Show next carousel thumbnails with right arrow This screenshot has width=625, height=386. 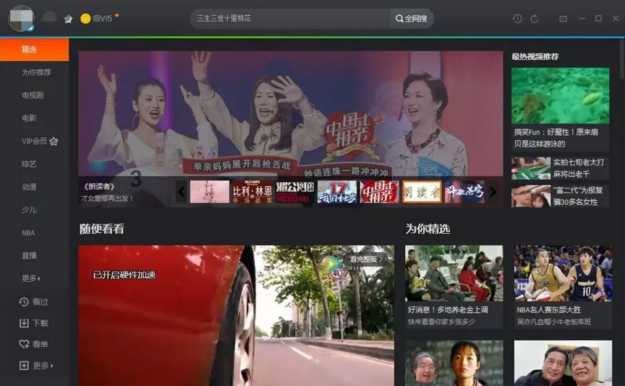tap(493, 192)
